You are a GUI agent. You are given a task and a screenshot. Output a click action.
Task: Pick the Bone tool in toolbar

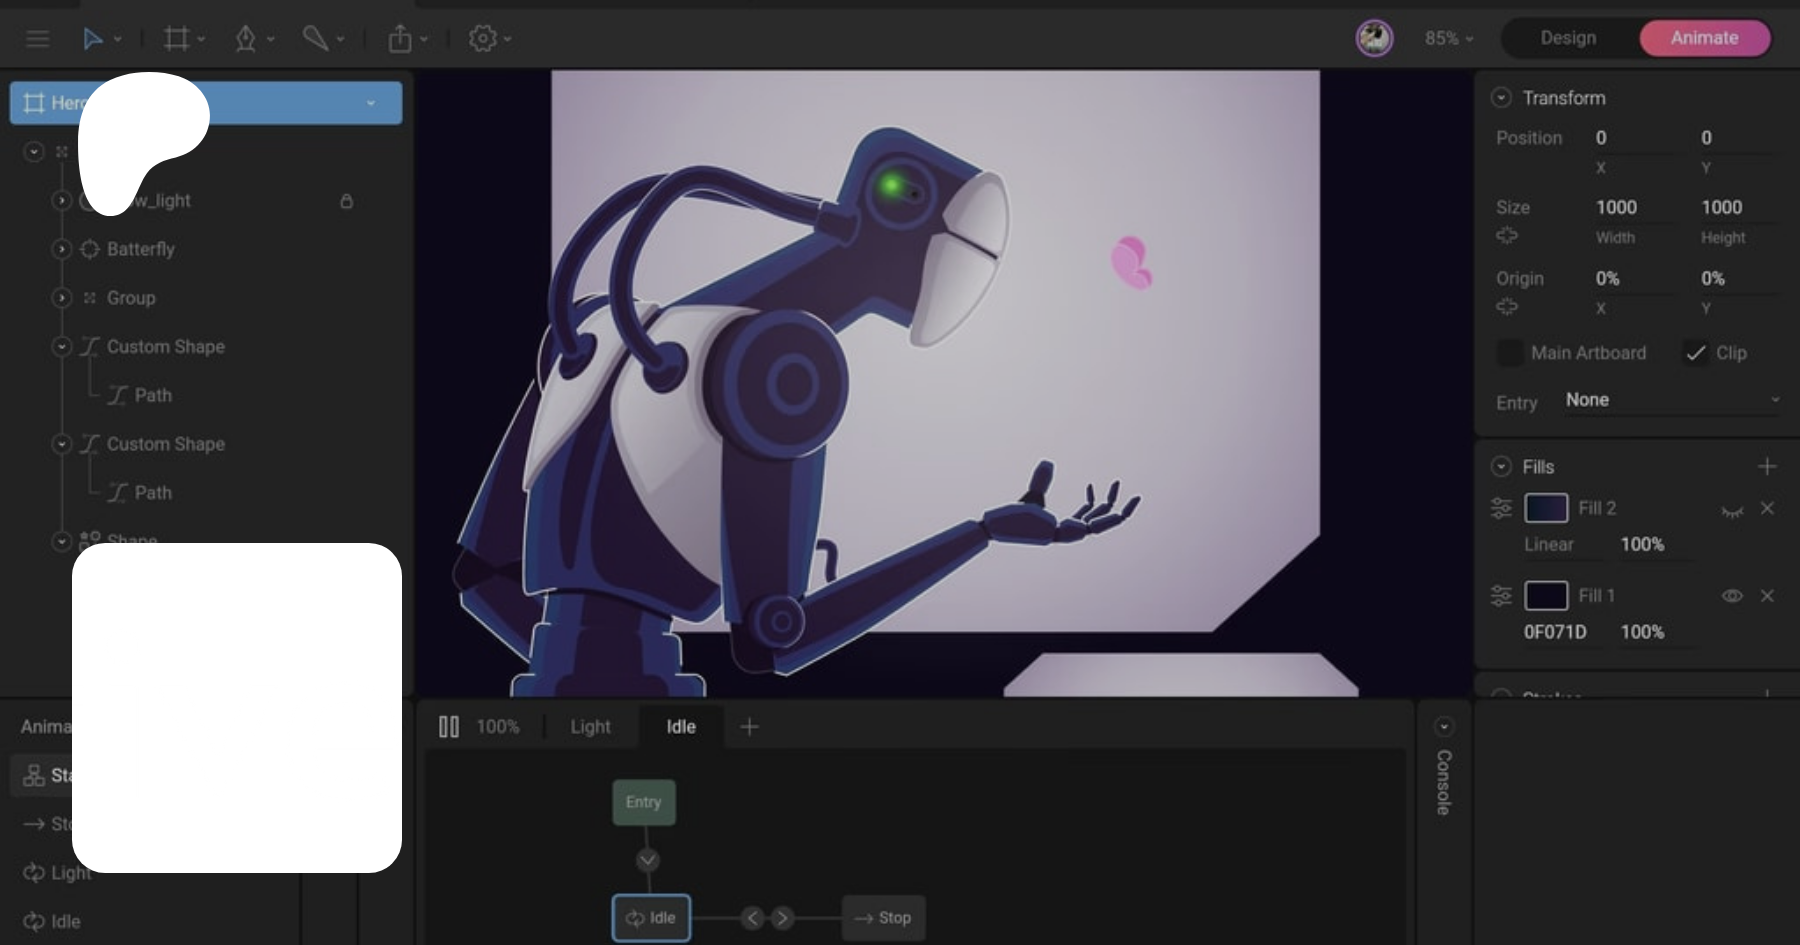point(315,39)
